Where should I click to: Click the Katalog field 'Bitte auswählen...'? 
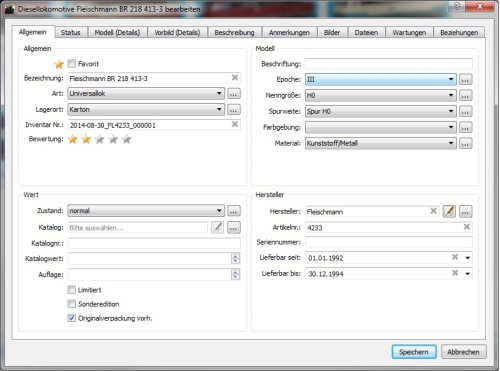[138, 228]
